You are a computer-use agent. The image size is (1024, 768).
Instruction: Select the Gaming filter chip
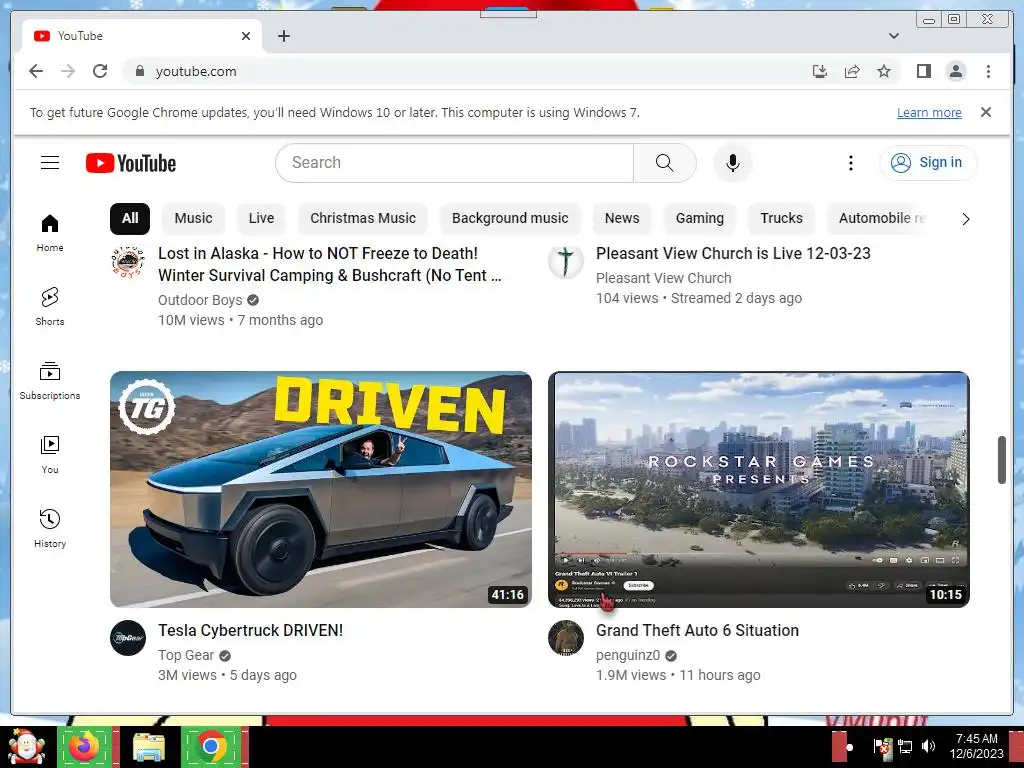click(699, 218)
